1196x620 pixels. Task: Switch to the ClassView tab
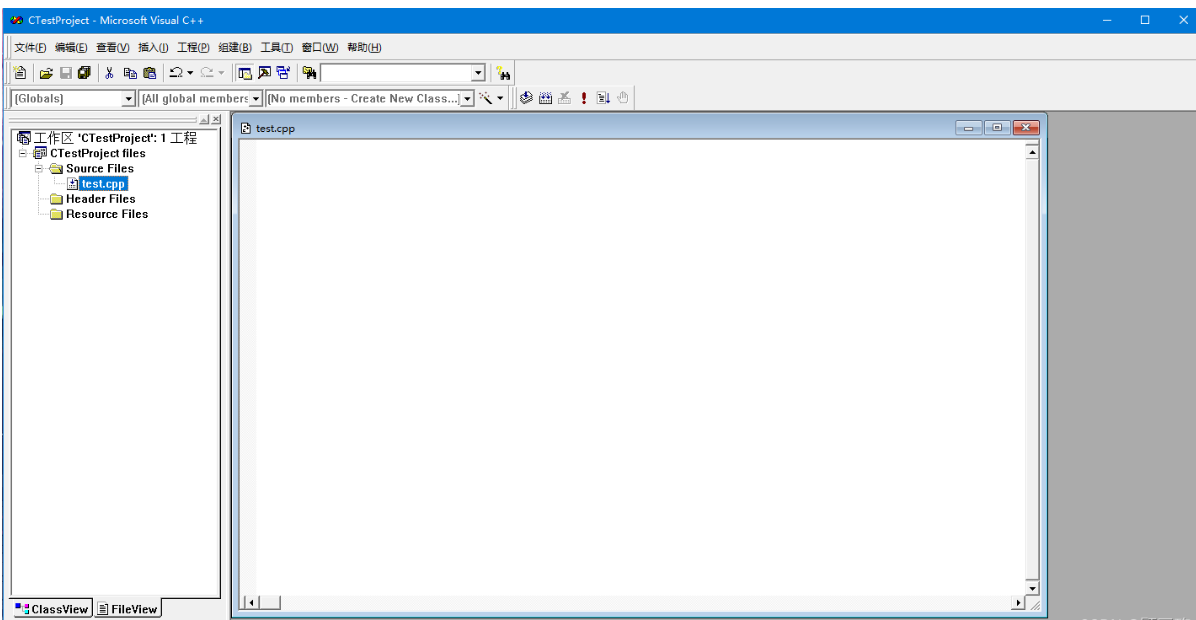click(52, 609)
